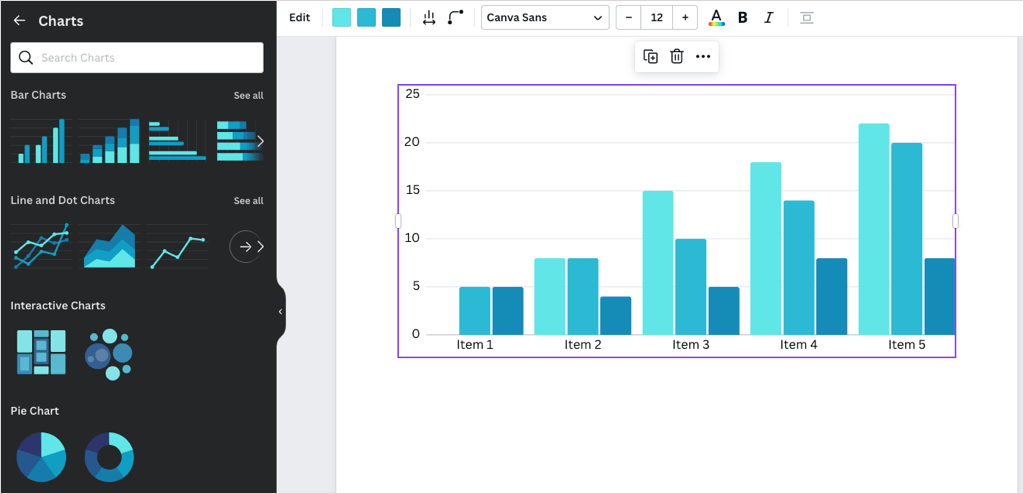Image resolution: width=1024 pixels, height=494 pixels.
Task: Increase font size with plus button
Action: 685,17
